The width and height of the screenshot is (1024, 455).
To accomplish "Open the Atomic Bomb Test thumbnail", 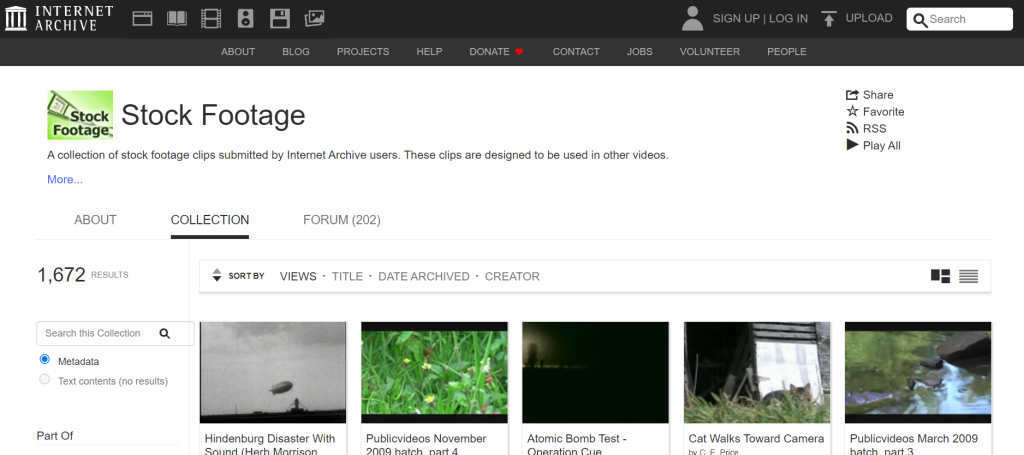I will click(x=596, y=373).
